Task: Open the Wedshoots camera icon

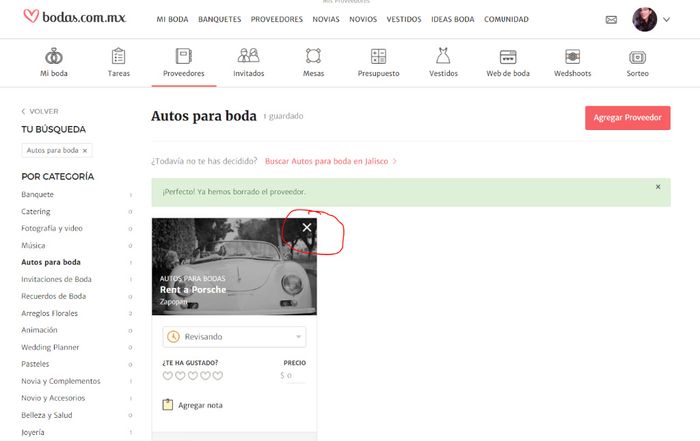Action: [x=573, y=57]
